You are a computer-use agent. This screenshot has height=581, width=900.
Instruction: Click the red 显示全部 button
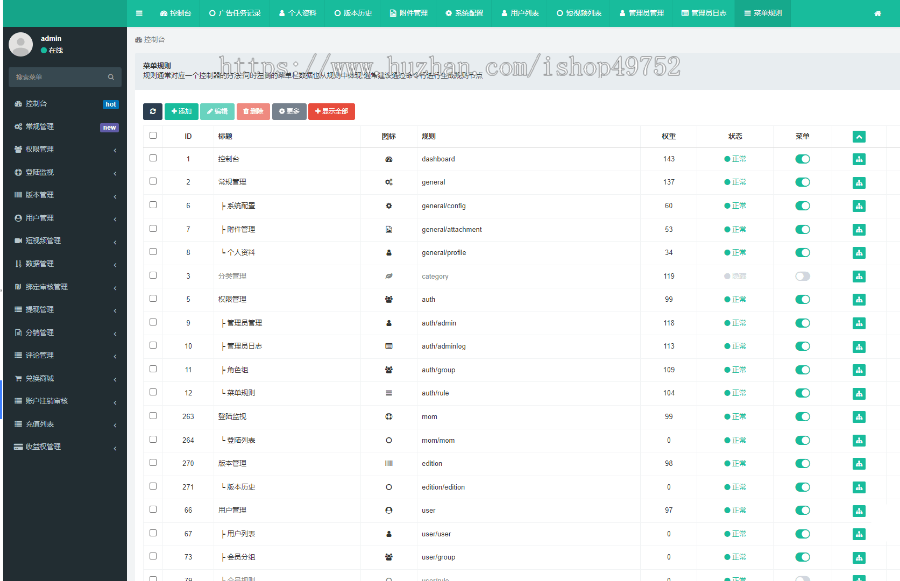[x=331, y=111]
